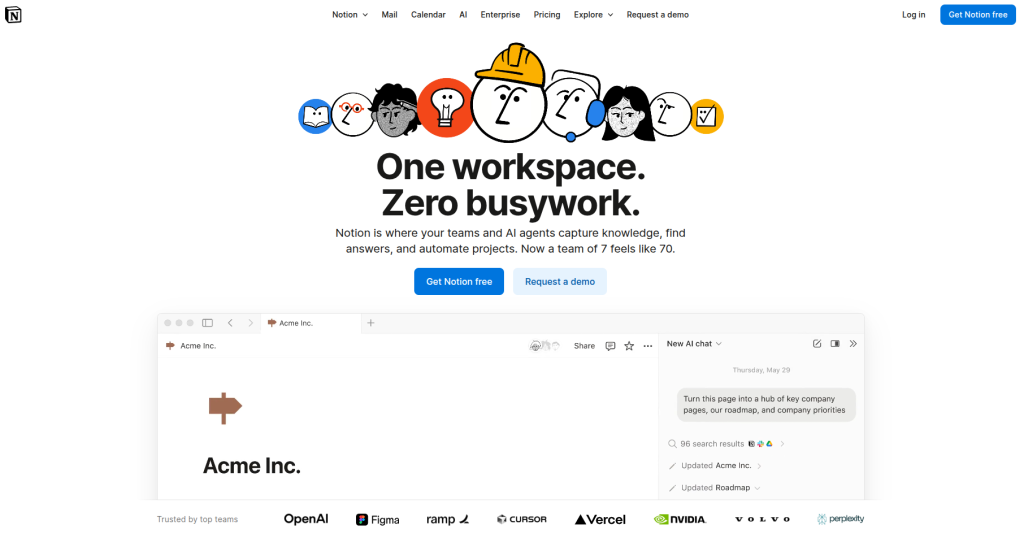The image size is (1024, 538).
Task: Expand the Explore dropdown menu
Action: coord(593,14)
